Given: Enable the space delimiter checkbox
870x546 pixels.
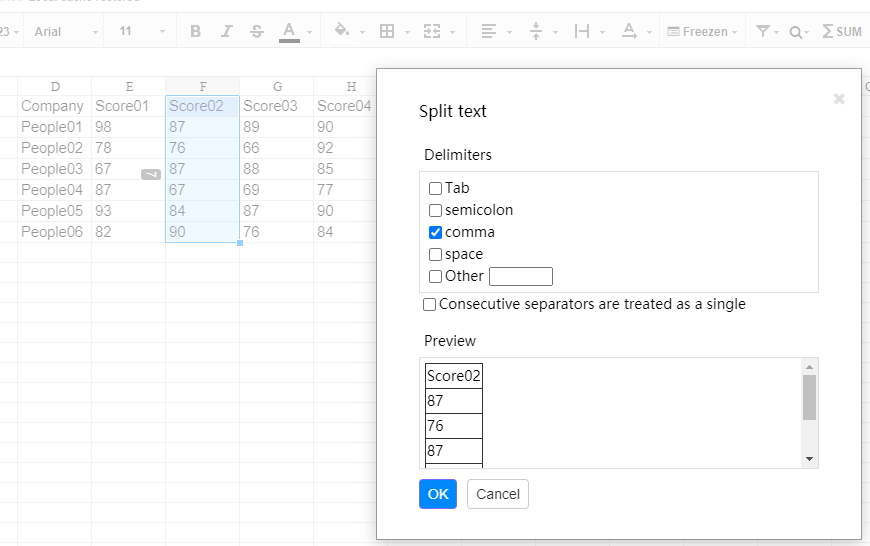Looking at the screenshot, I should coord(436,255).
